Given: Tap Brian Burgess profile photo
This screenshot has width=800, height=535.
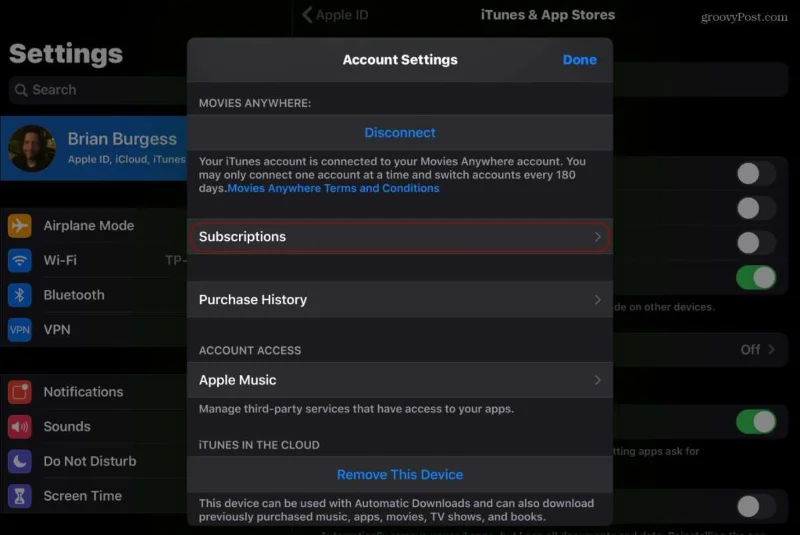Looking at the screenshot, I should [32, 148].
